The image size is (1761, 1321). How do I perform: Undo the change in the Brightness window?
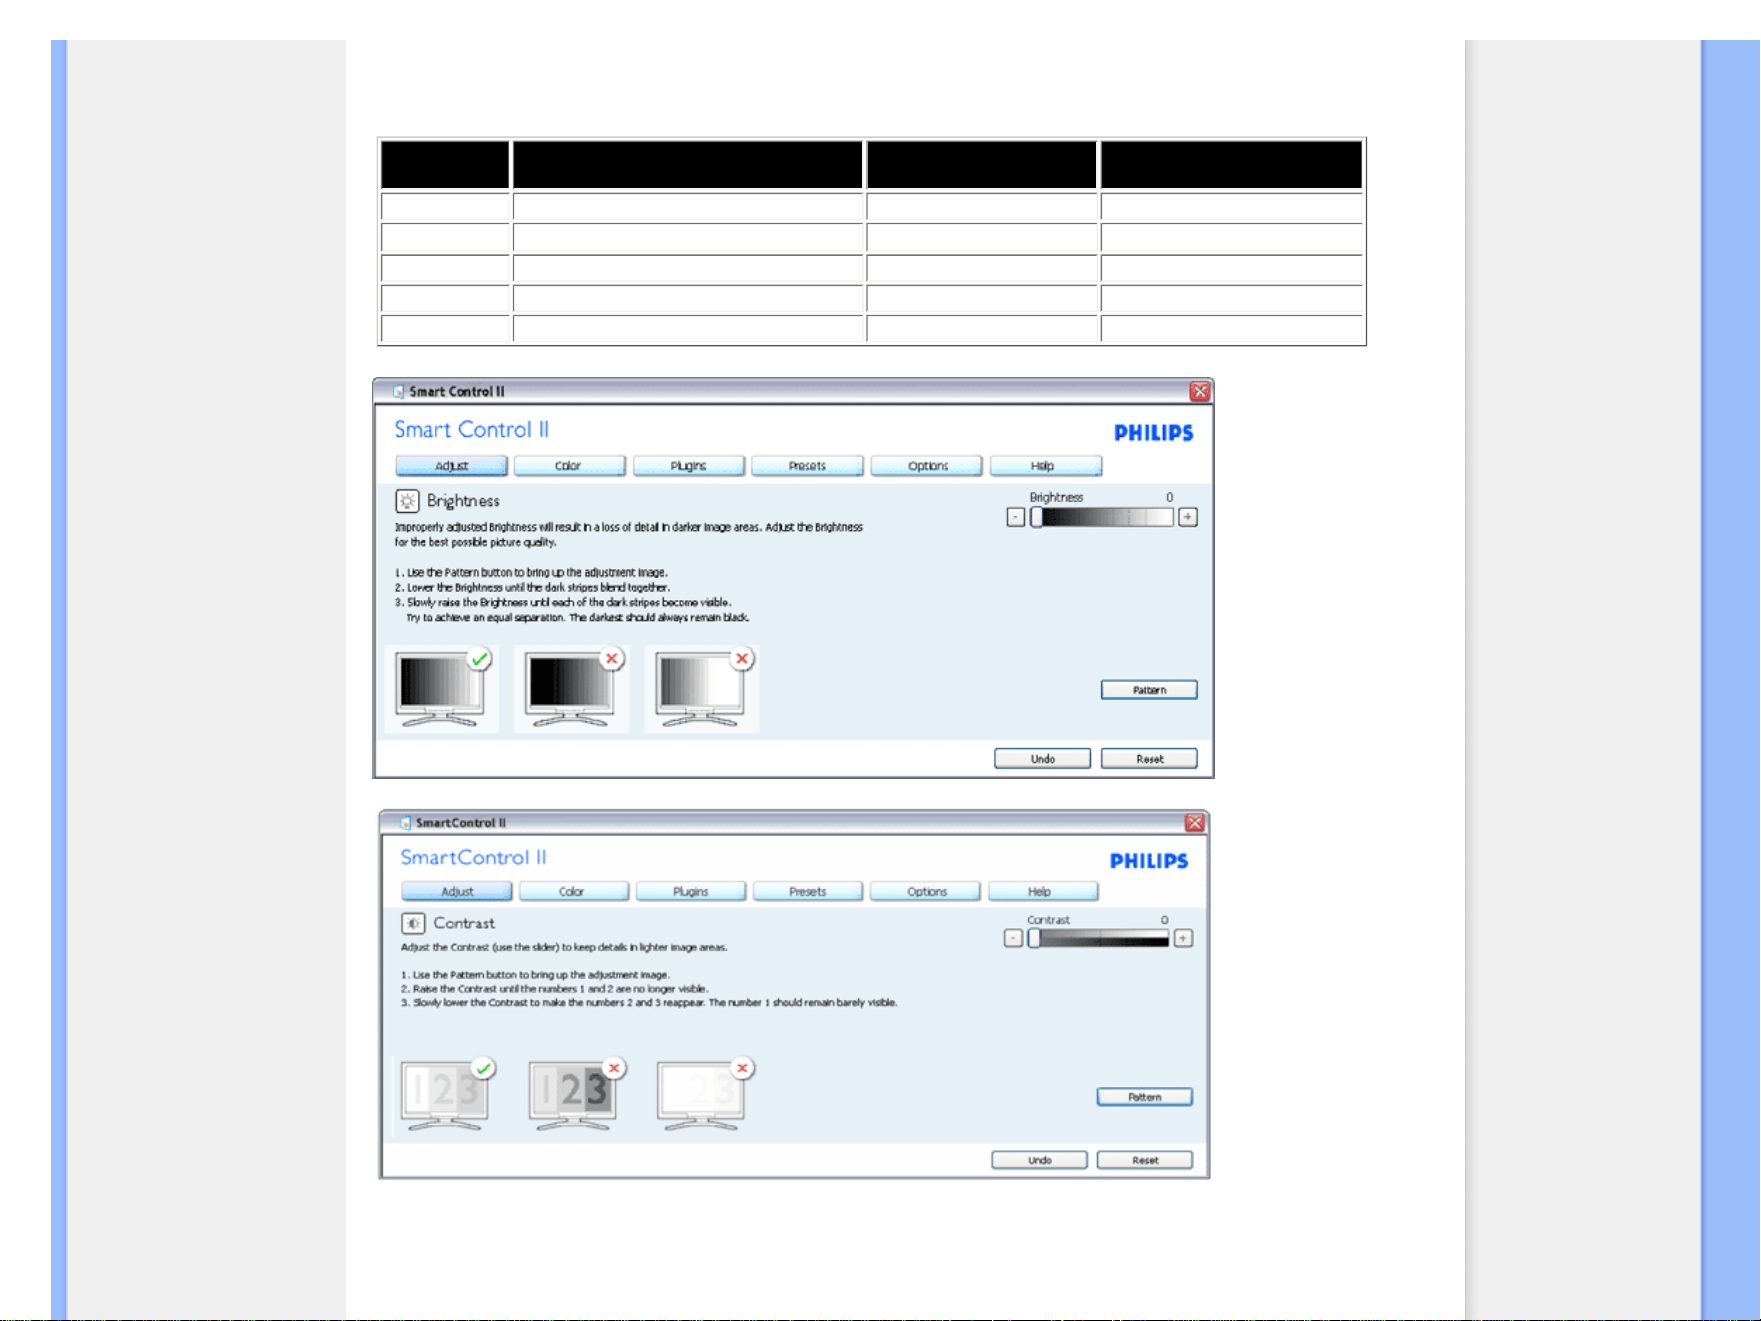pyautogui.click(x=1042, y=759)
